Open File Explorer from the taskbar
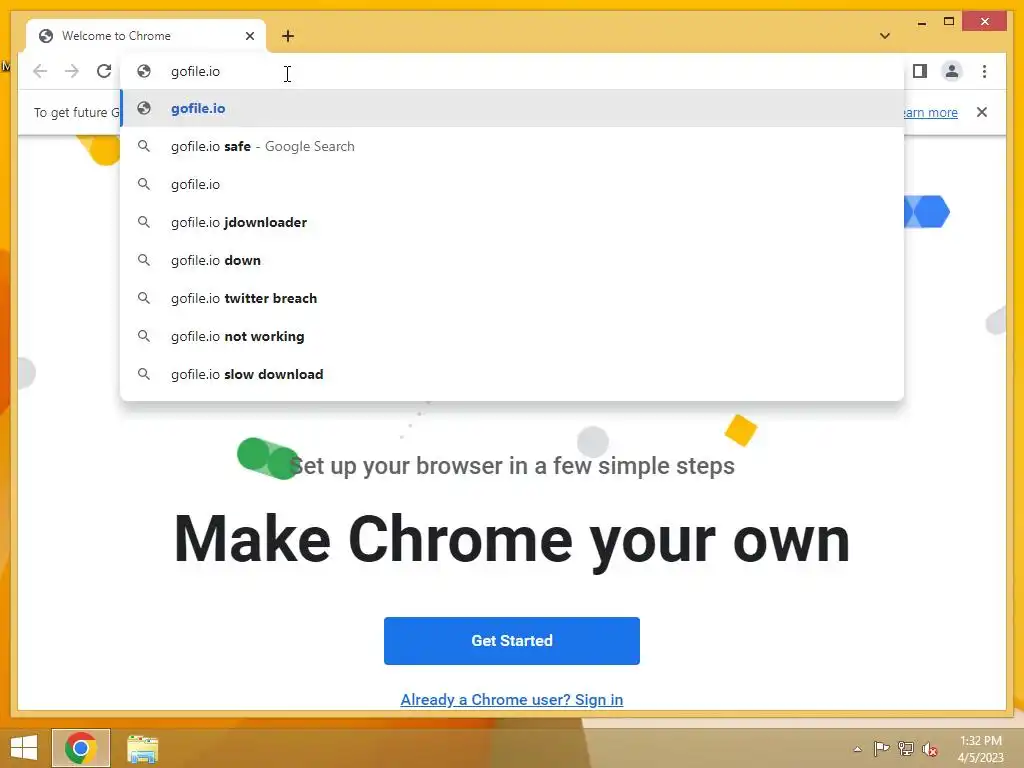Viewport: 1024px width, 768px height. [x=142, y=748]
